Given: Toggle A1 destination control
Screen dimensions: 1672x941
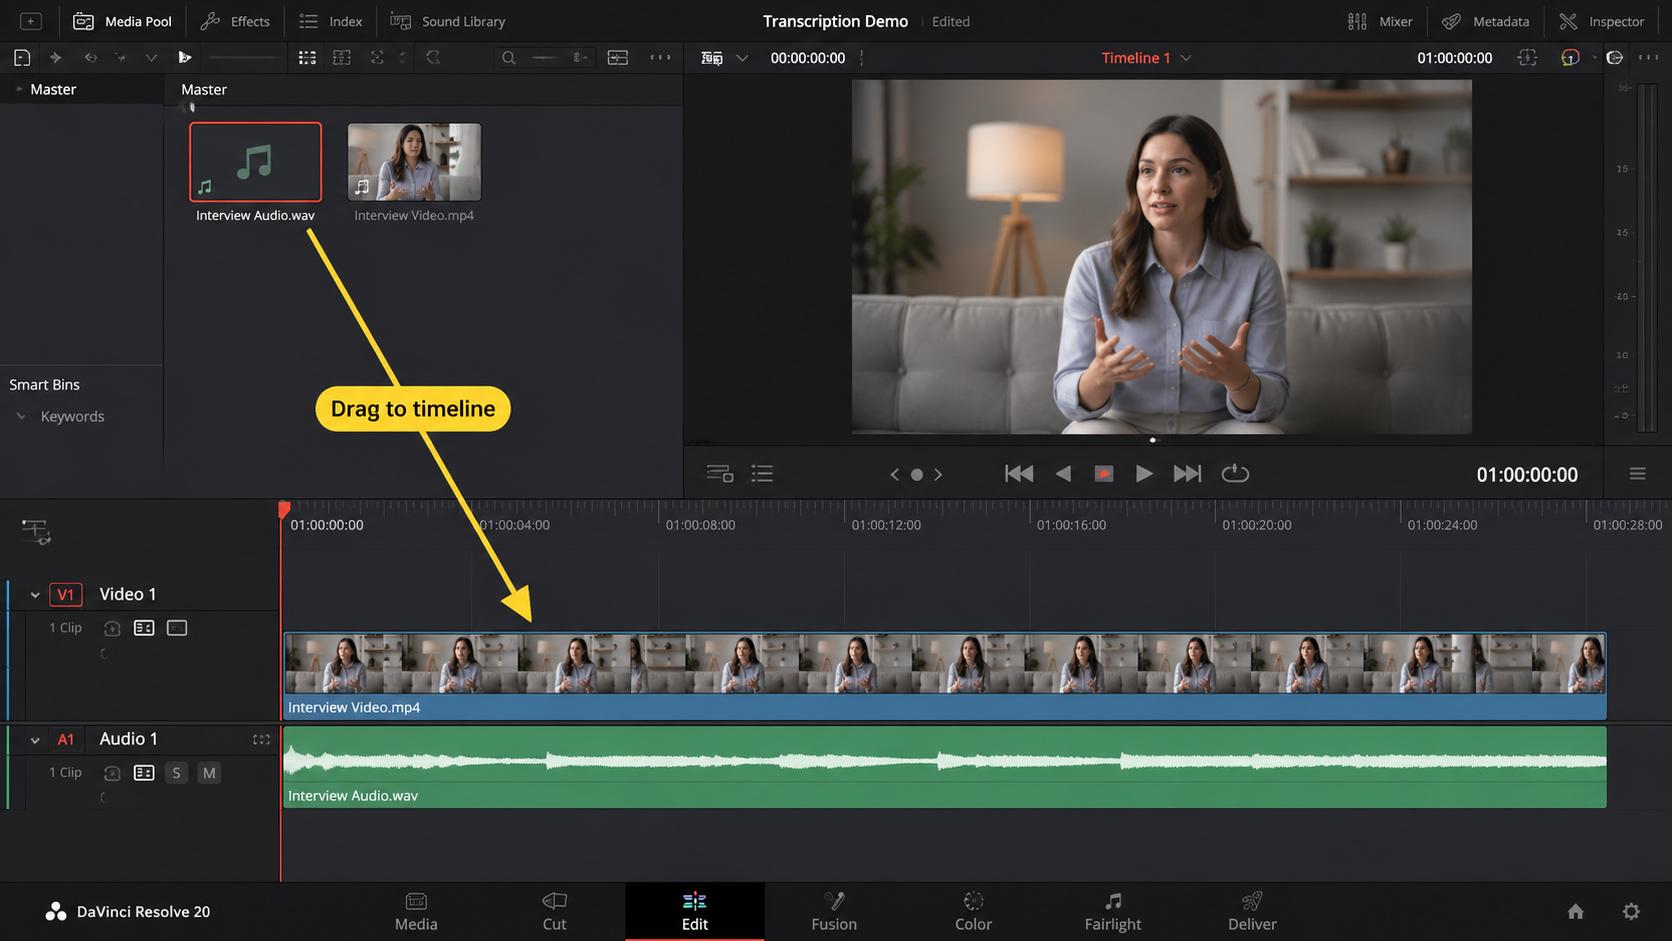Looking at the screenshot, I should coord(65,740).
